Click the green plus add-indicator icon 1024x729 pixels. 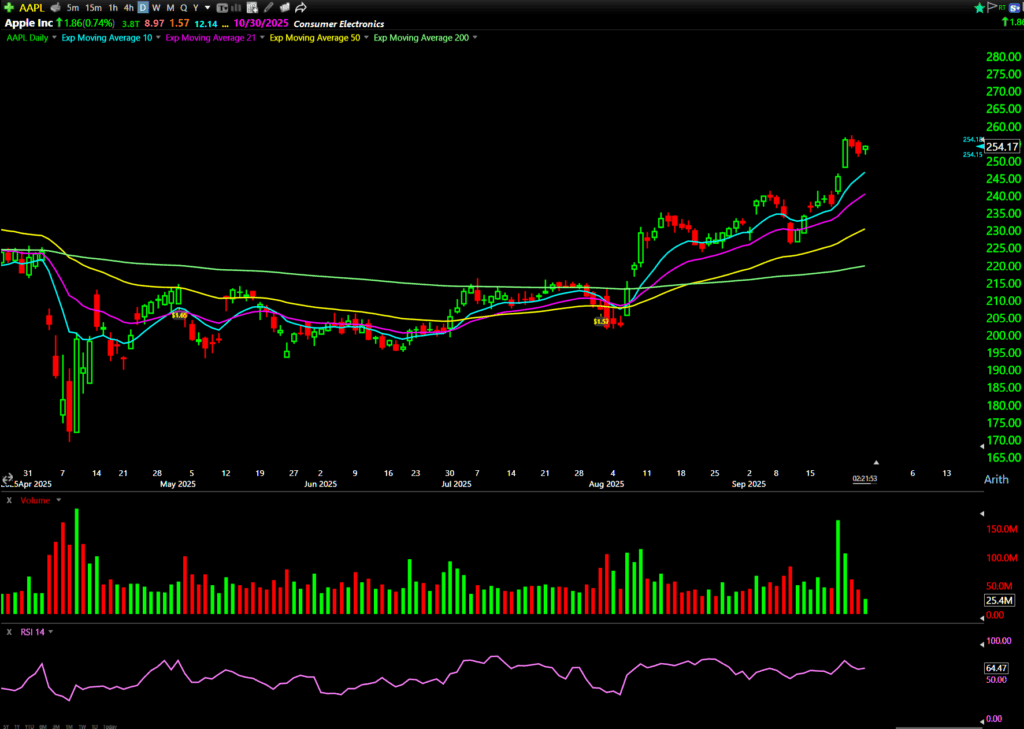(x=10, y=7)
